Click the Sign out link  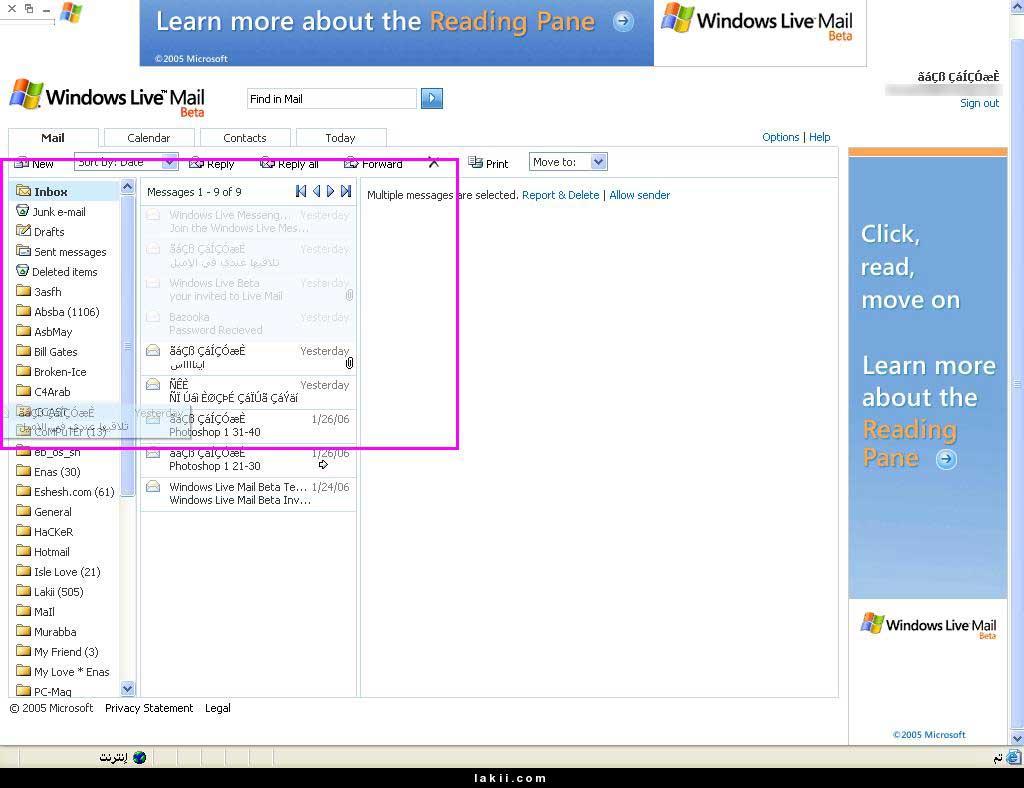[979, 103]
